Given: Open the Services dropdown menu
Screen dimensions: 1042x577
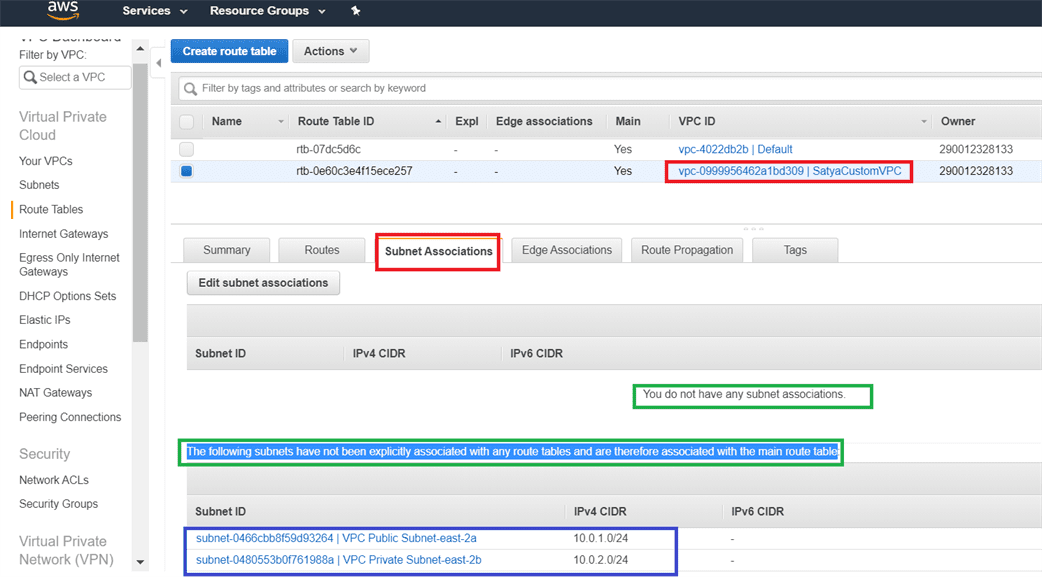Looking at the screenshot, I should (154, 11).
